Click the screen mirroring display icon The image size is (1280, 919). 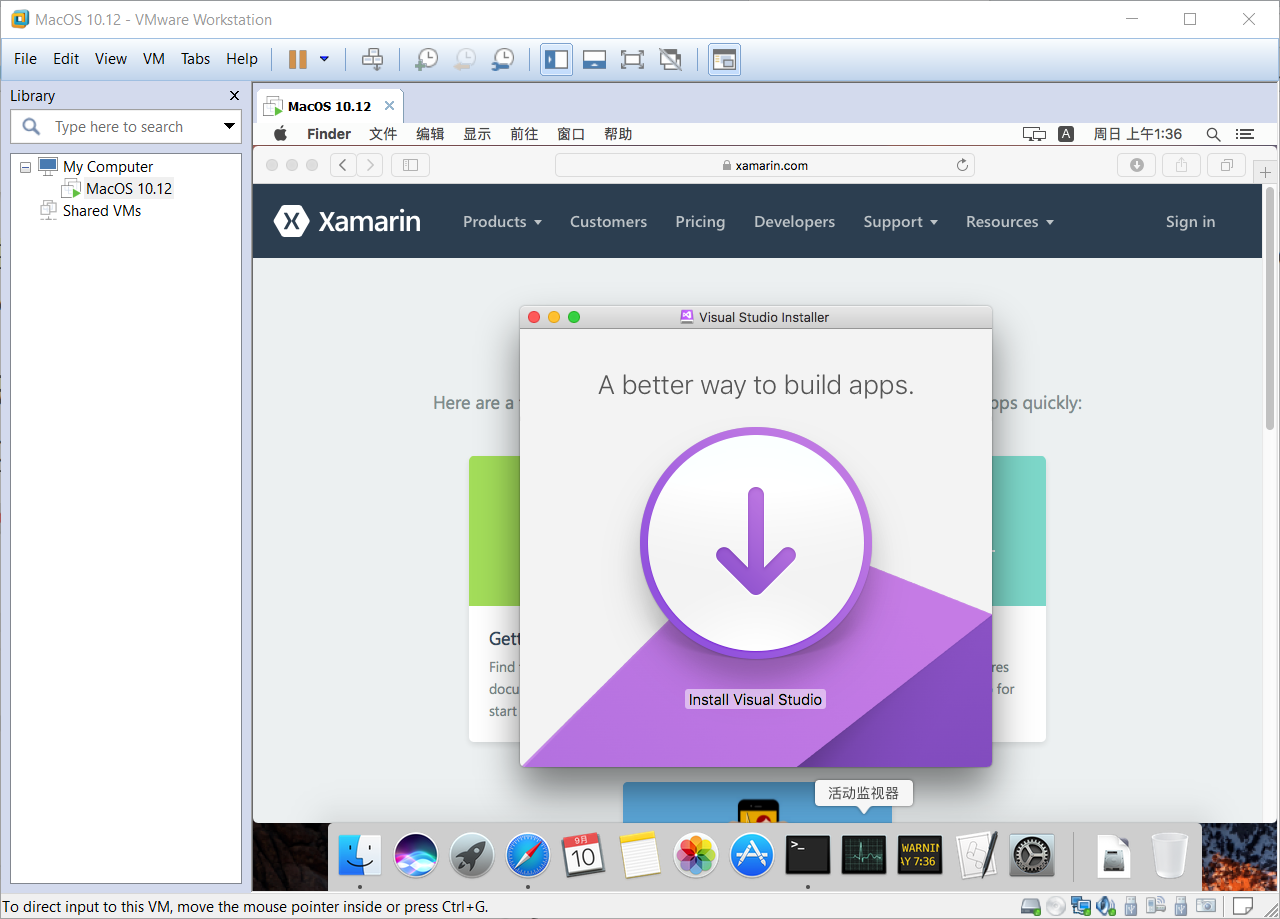pyautogui.click(x=1034, y=134)
